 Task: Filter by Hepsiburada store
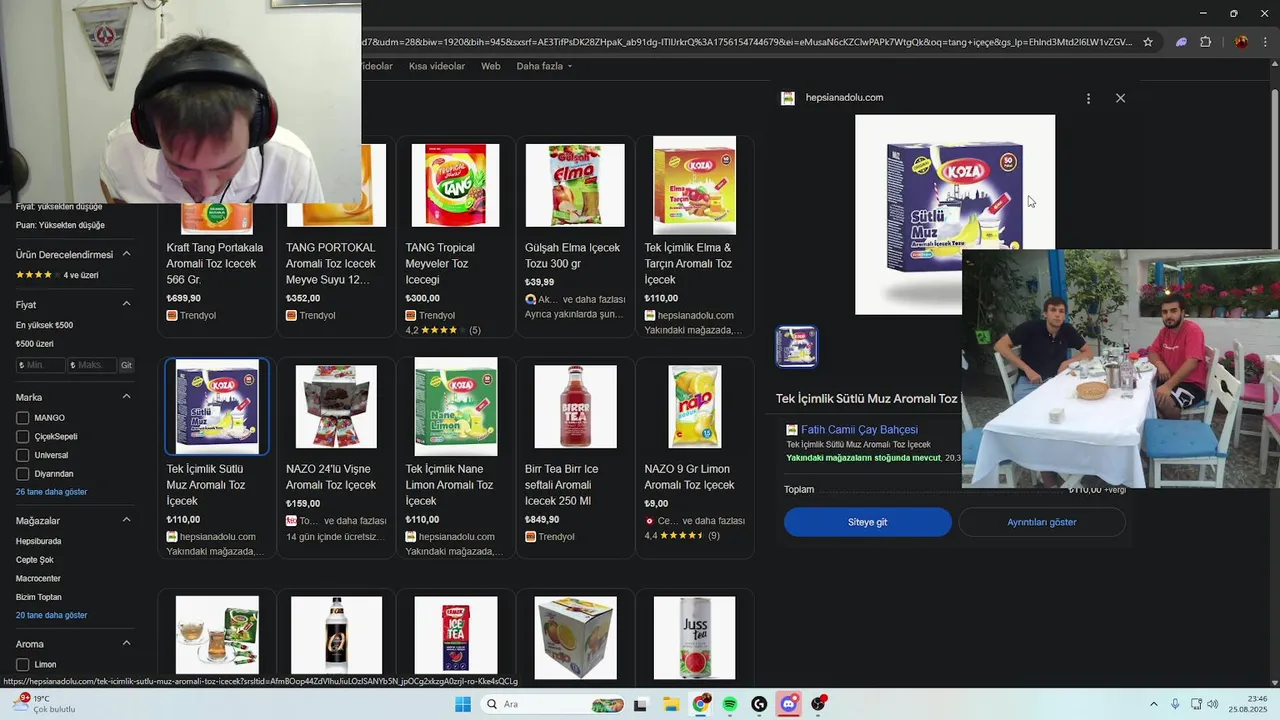(x=39, y=541)
